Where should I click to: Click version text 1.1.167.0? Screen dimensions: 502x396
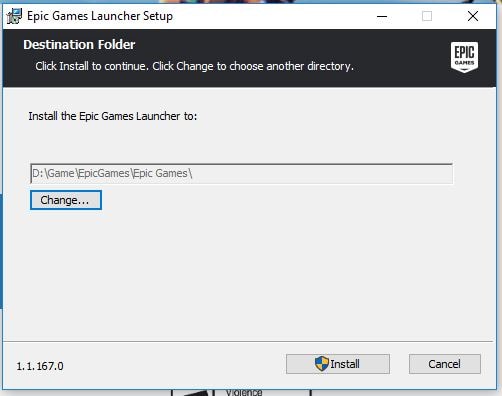[40, 366]
